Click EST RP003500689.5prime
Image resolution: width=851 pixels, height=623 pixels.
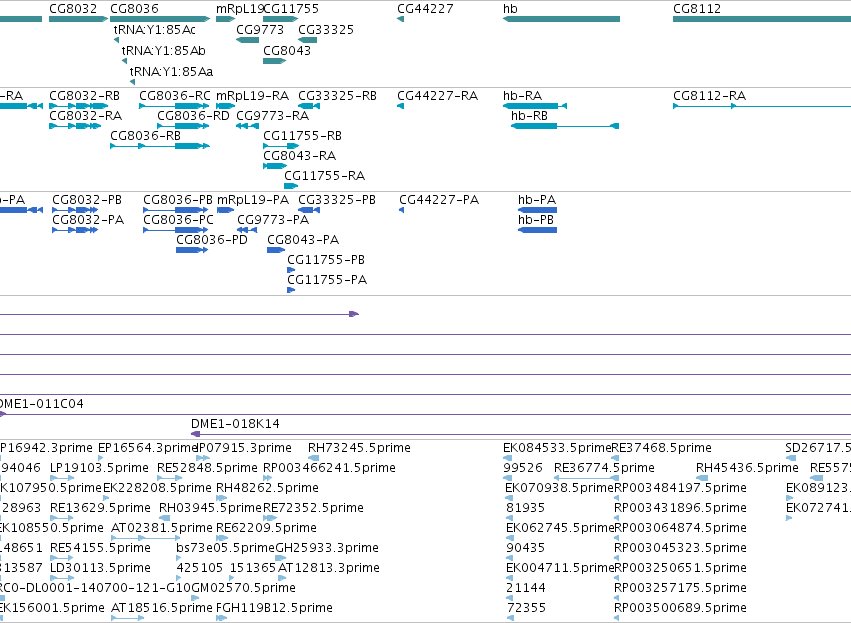coord(617,618)
